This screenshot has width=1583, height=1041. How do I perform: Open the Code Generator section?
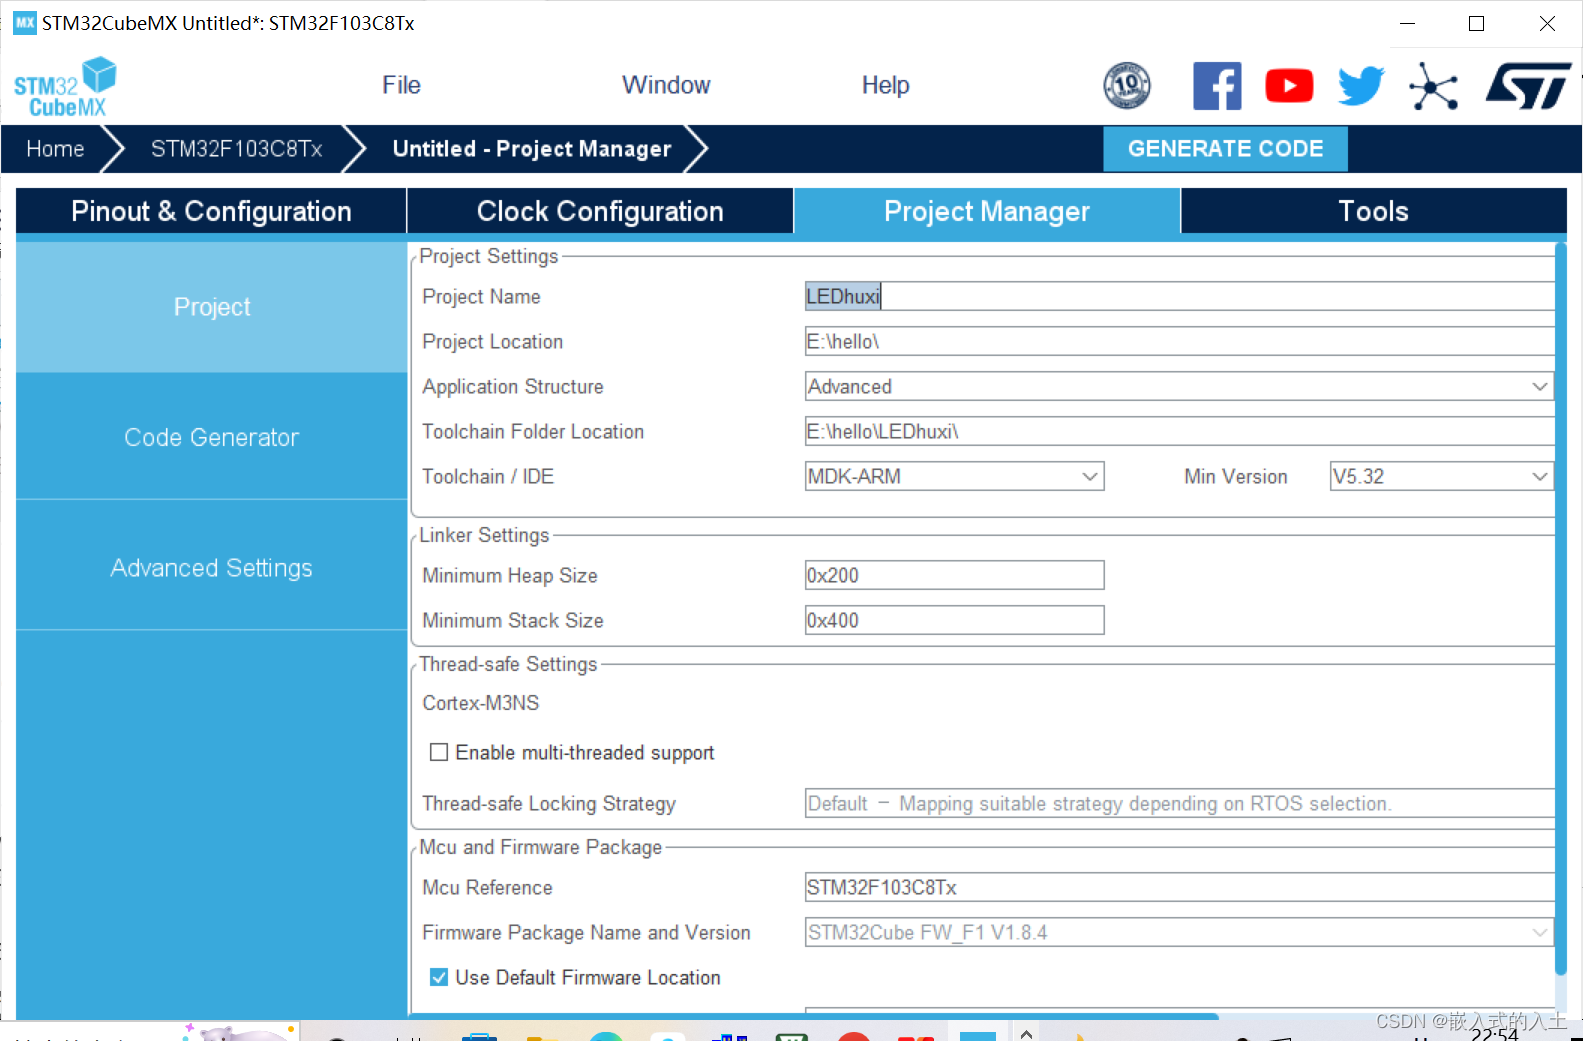coord(211,437)
